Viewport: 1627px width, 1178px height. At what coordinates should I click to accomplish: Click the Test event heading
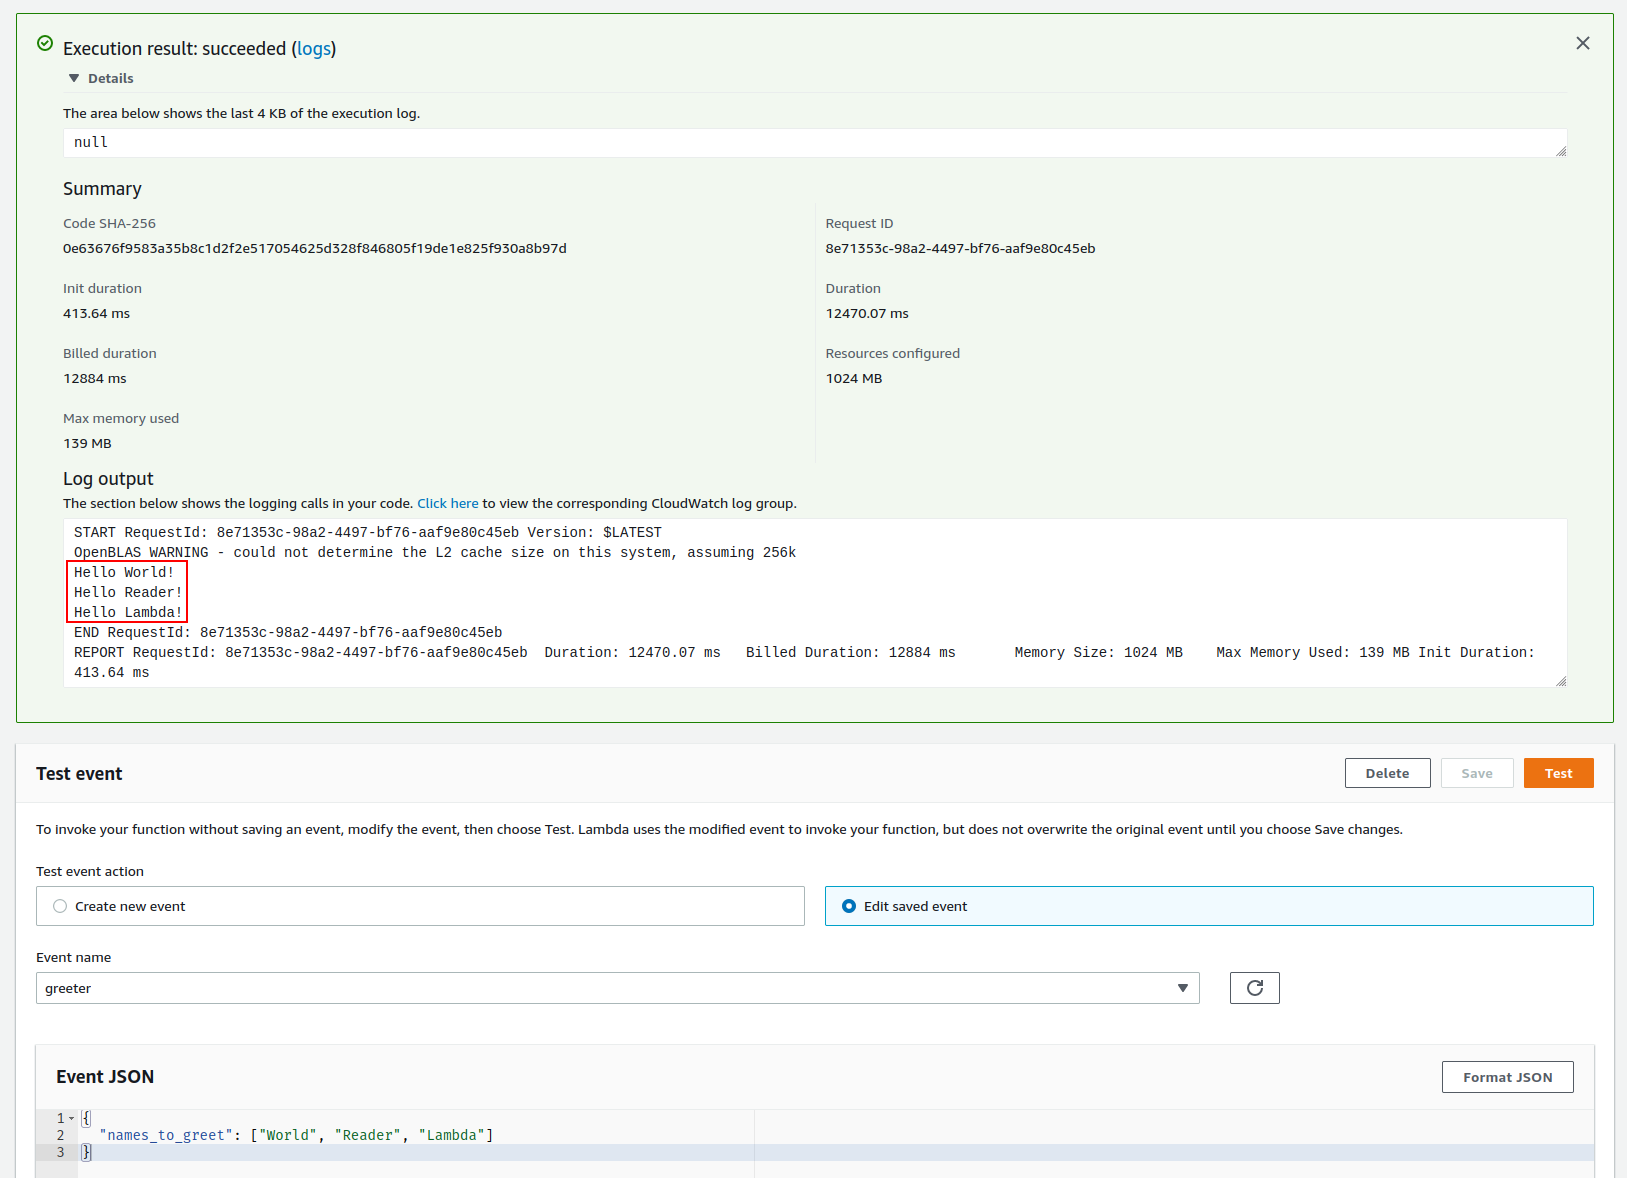(x=79, y=774)
